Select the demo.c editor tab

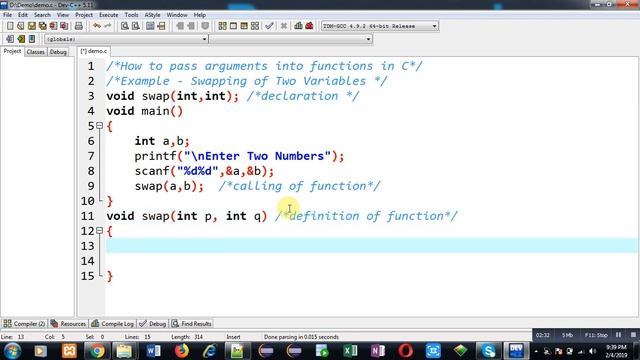pyautogui.click(x=94, y=51)
